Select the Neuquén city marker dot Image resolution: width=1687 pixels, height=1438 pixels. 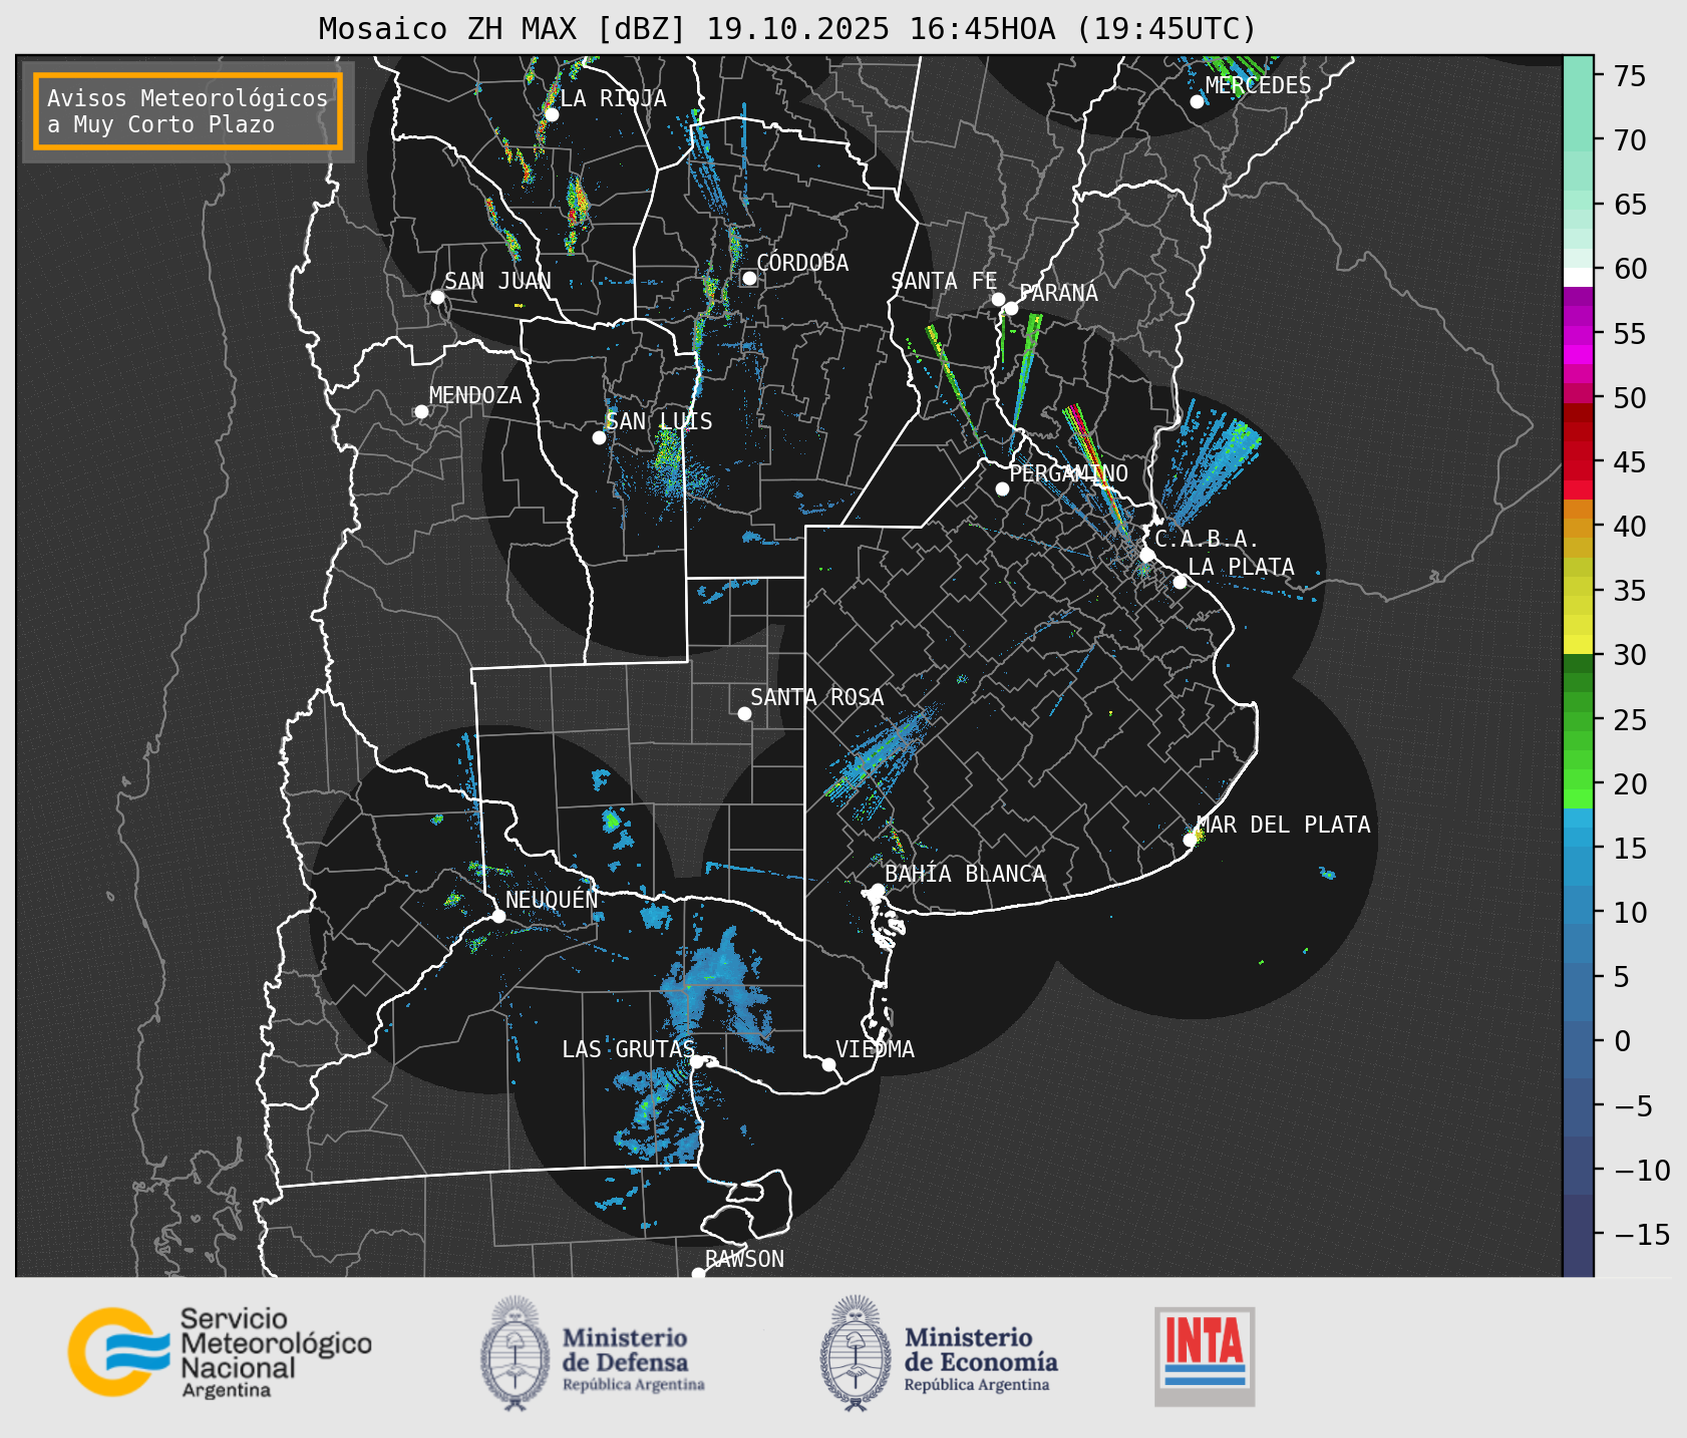click(498, 916)
